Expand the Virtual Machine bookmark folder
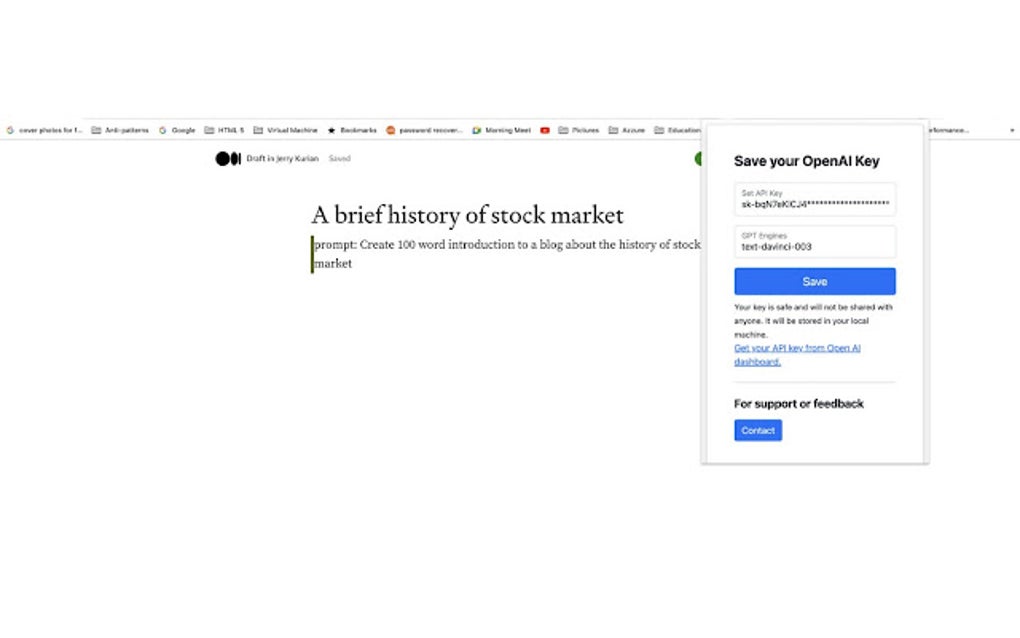The height and width of the screenshot is (638, 1020). 286,130
